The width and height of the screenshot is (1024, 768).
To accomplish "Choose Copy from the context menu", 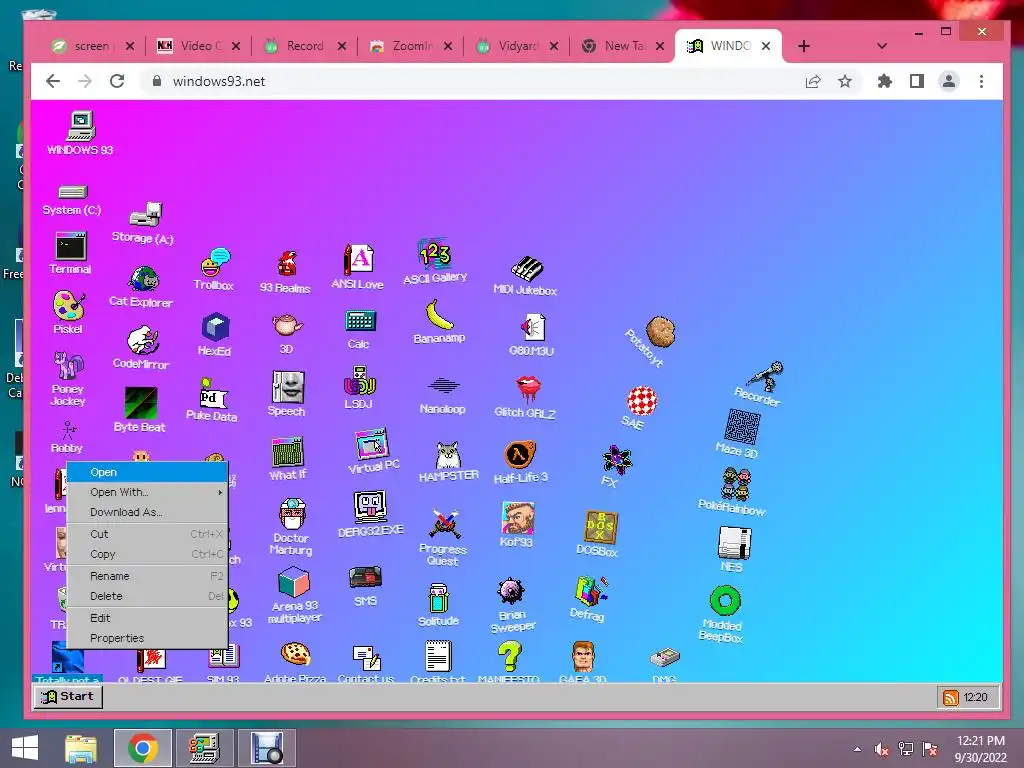I will point(148,554).
